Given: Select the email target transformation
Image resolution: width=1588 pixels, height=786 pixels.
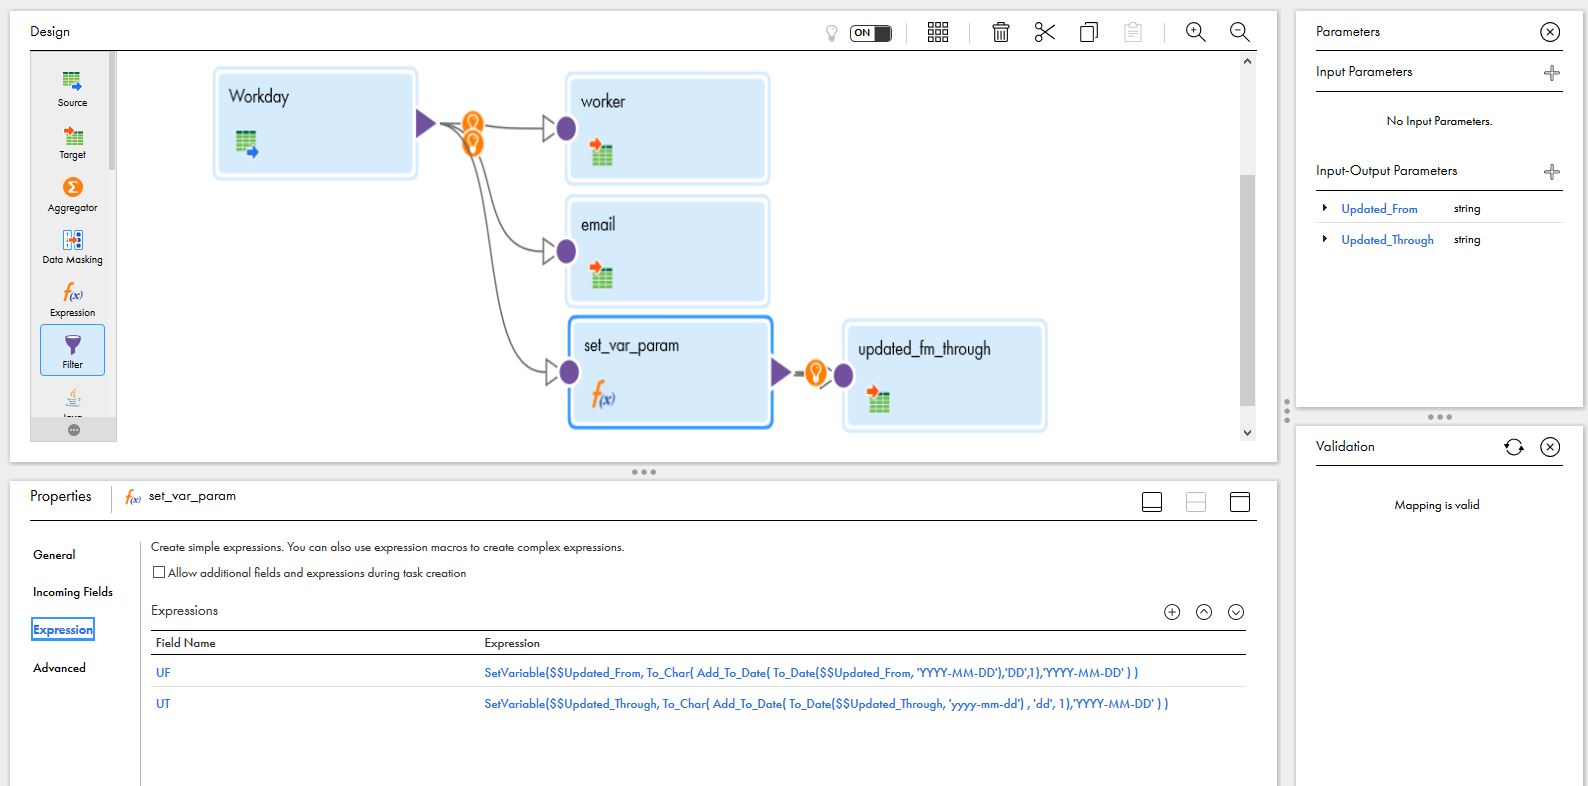Looking at the screenshot, I should (668, 251).
